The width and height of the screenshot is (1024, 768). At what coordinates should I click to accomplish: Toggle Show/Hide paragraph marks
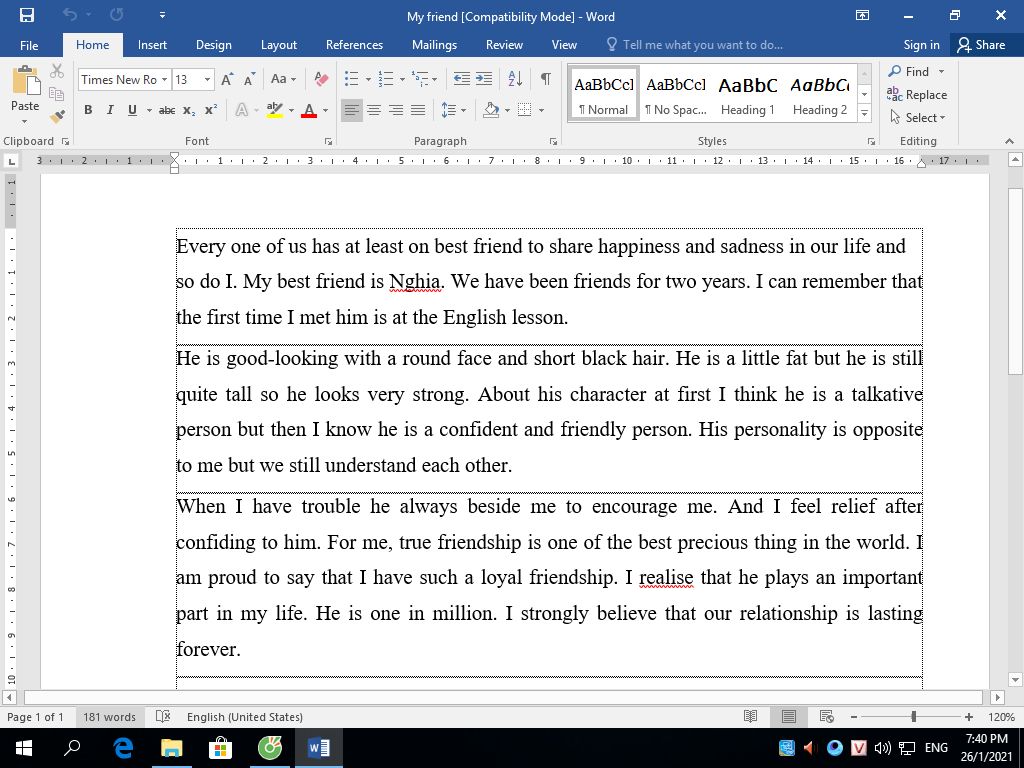tap(545, 79)
